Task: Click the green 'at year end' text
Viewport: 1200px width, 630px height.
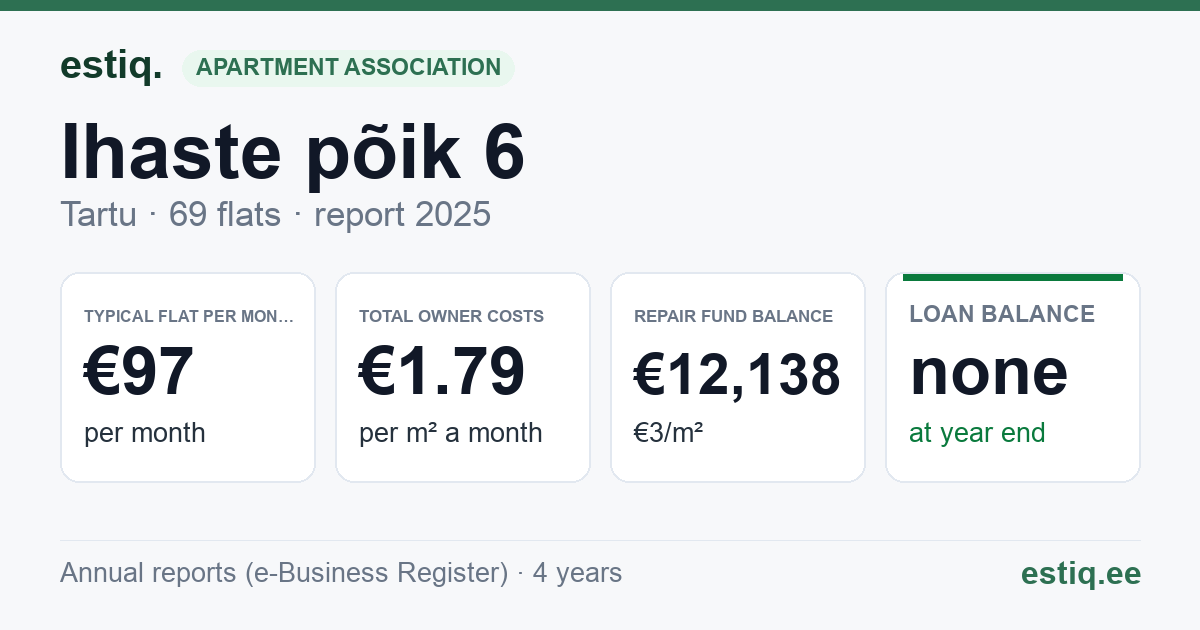Action: (x=977, y=433)
